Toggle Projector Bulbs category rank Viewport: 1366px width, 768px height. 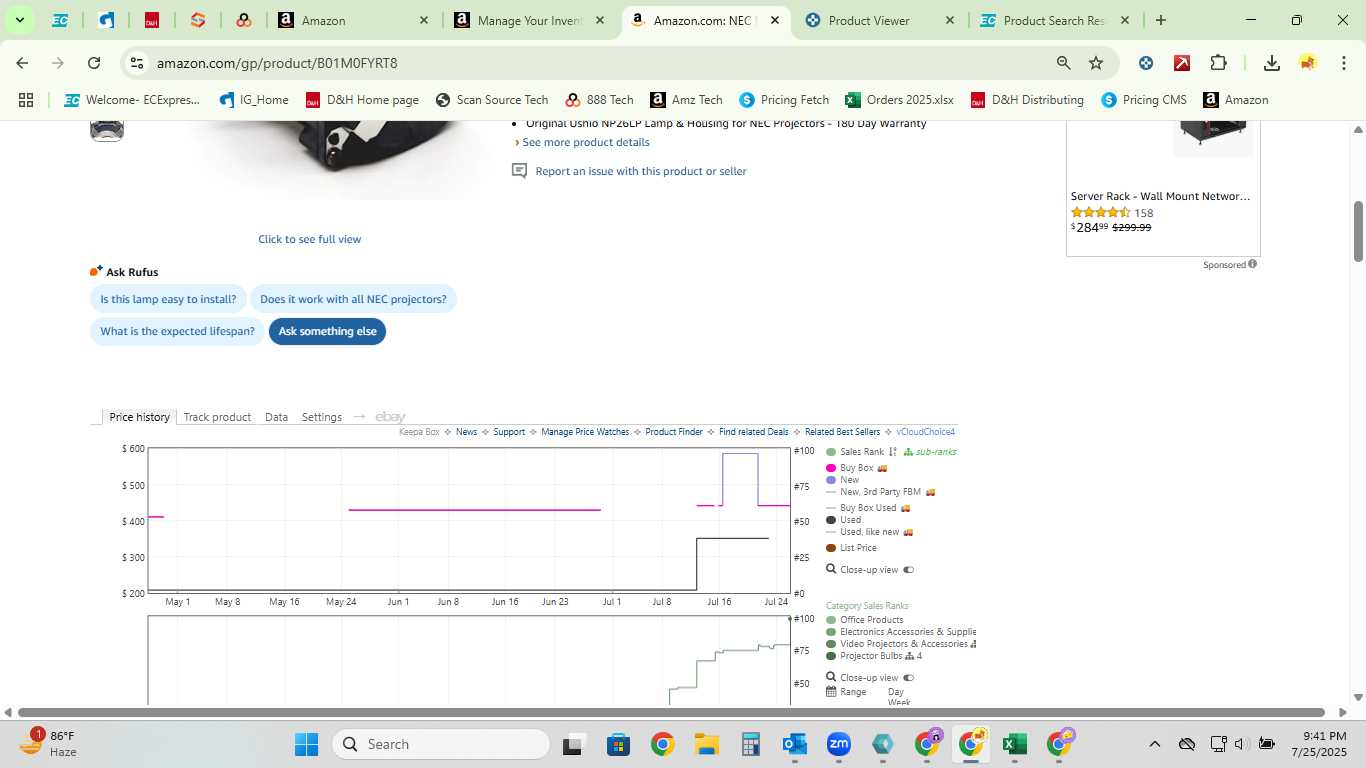point(873,656)
